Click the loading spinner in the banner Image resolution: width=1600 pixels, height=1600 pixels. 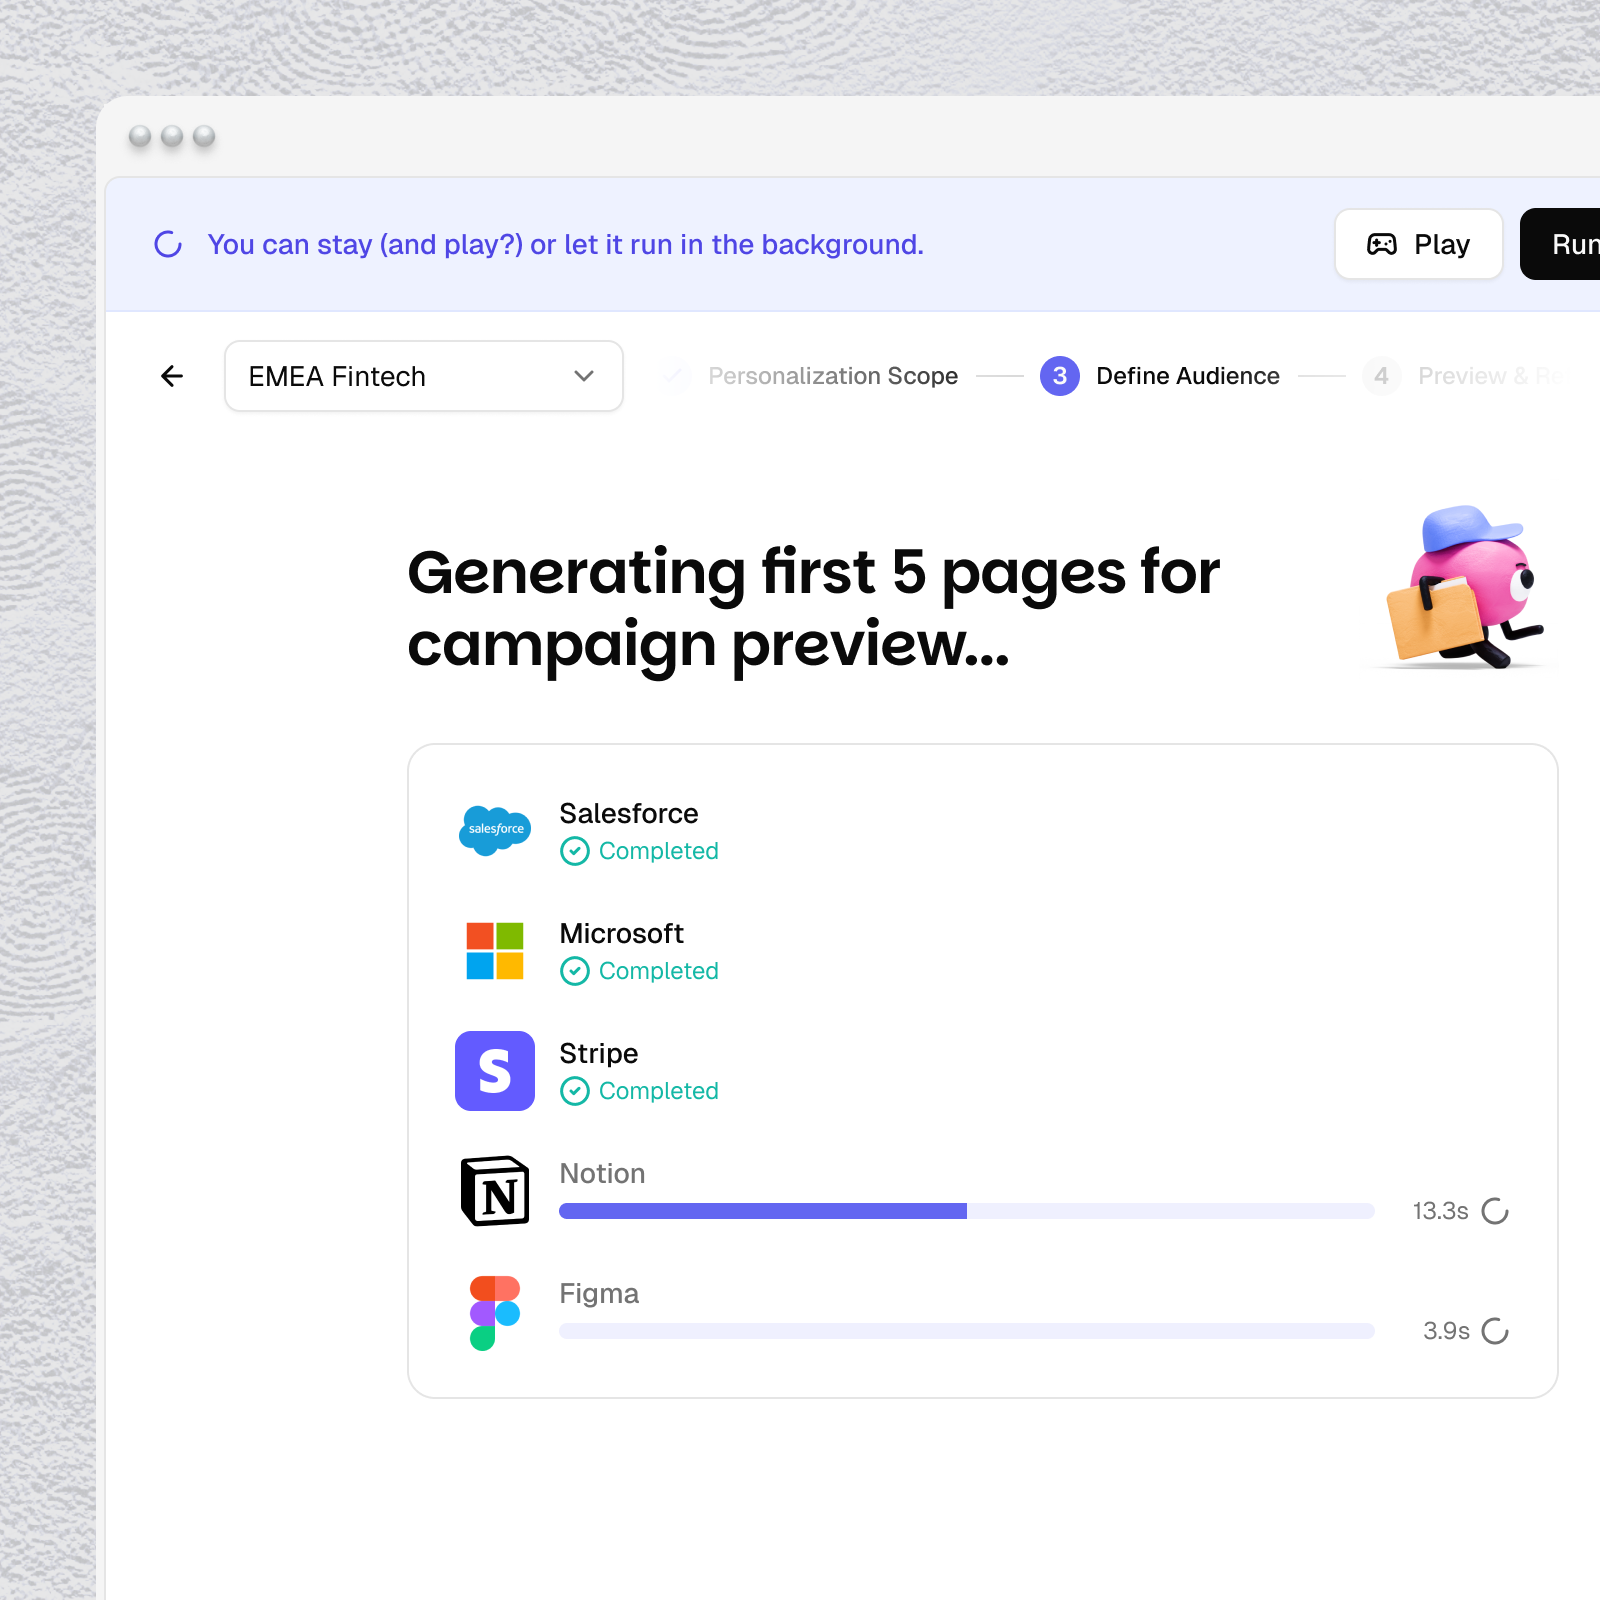tap(168, 244)
